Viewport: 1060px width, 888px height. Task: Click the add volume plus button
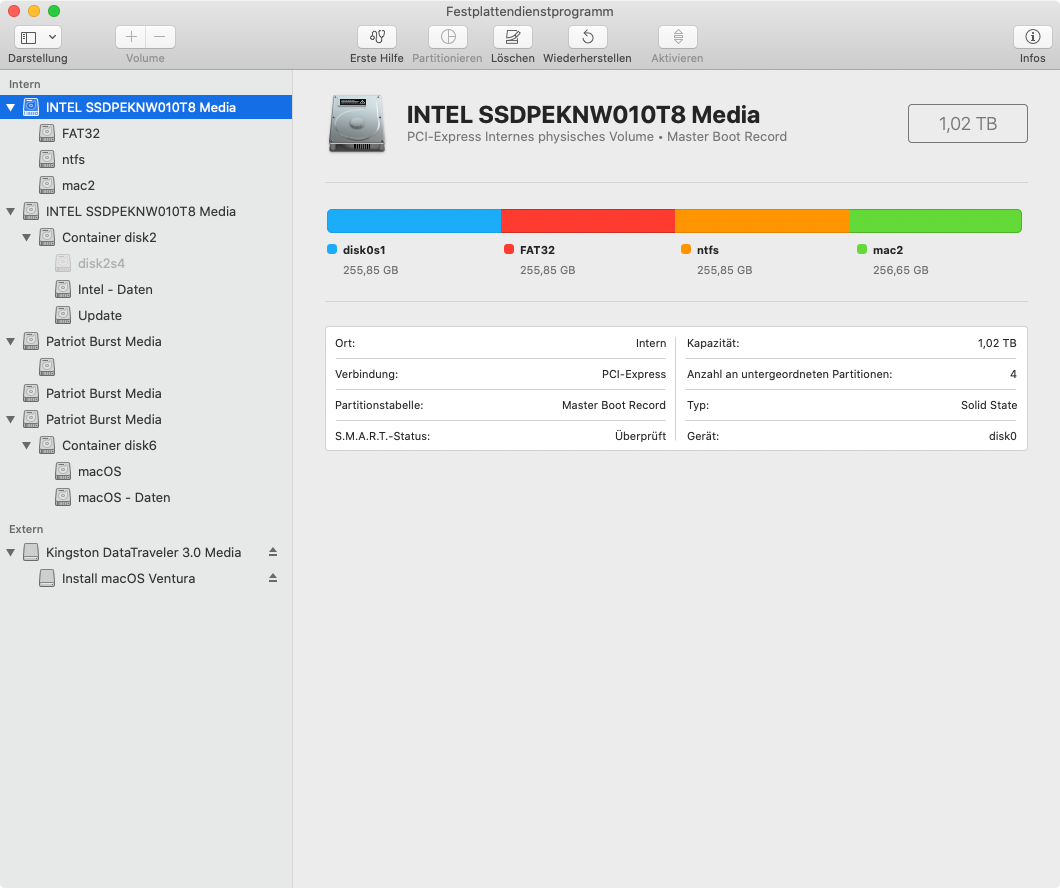coord(131,37)
